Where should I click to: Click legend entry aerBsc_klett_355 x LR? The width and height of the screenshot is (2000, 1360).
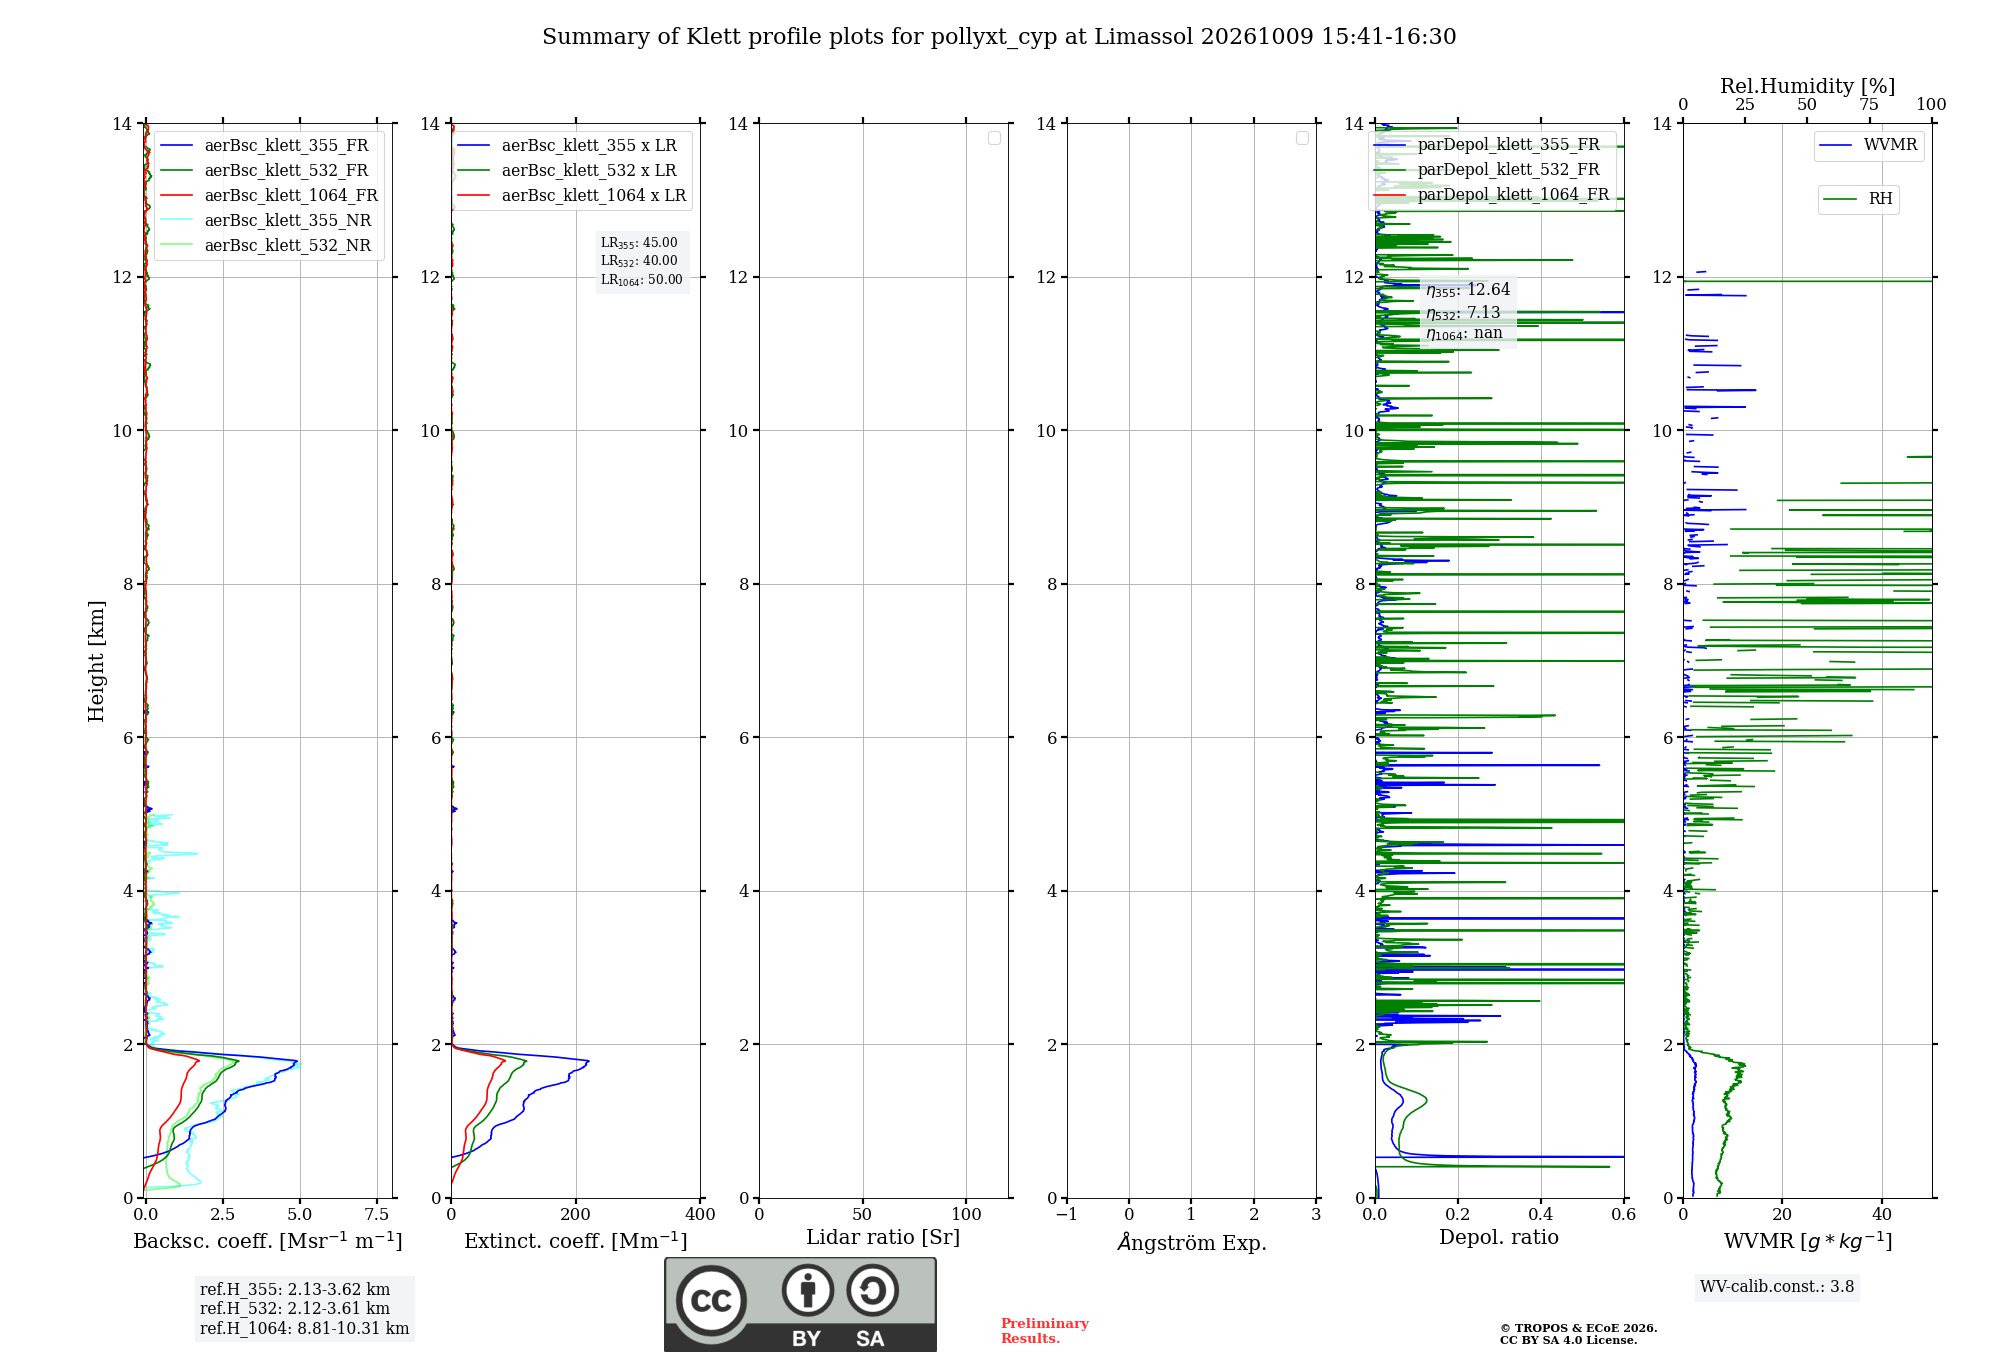(x=567, y=146)
